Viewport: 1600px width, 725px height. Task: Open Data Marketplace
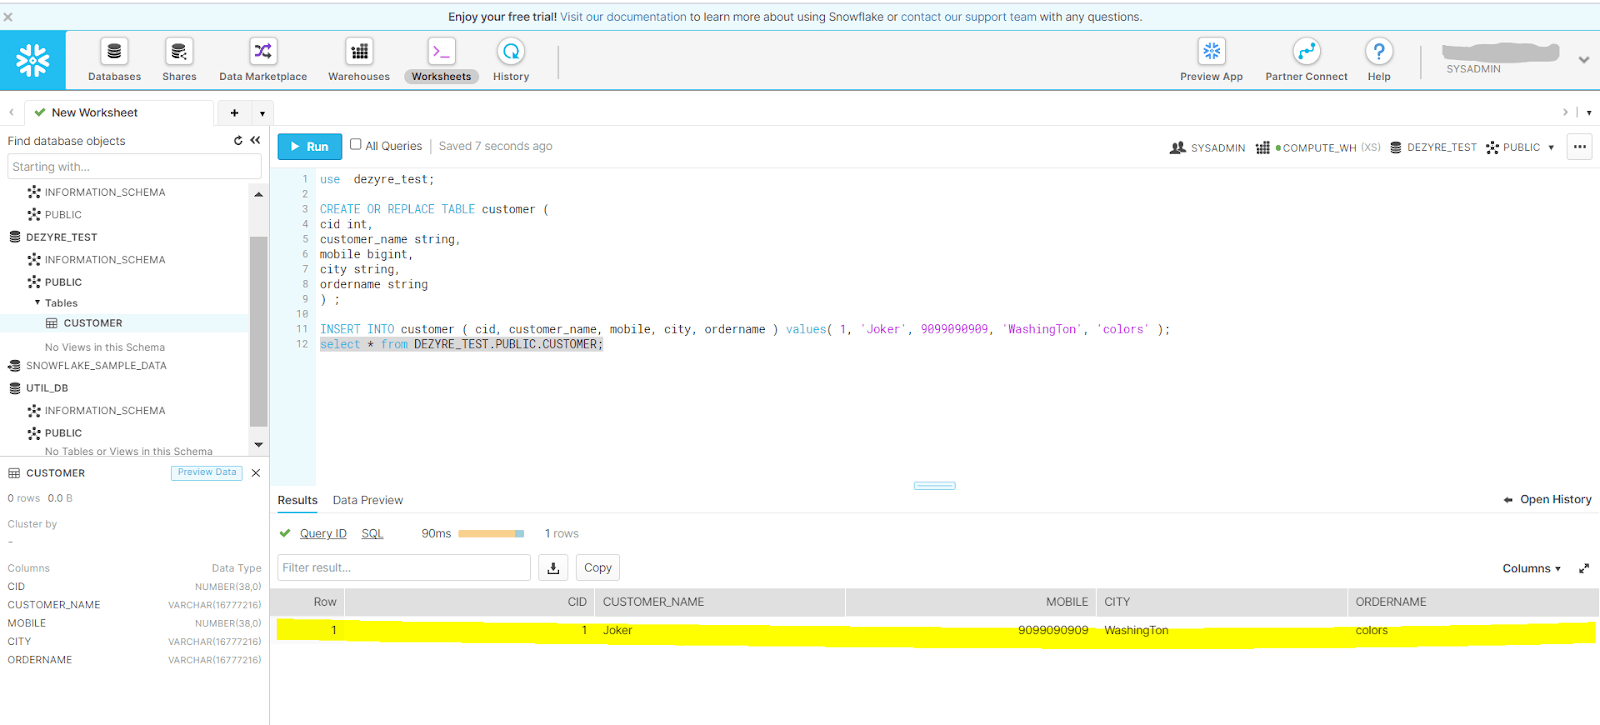[x=263, y=60]
